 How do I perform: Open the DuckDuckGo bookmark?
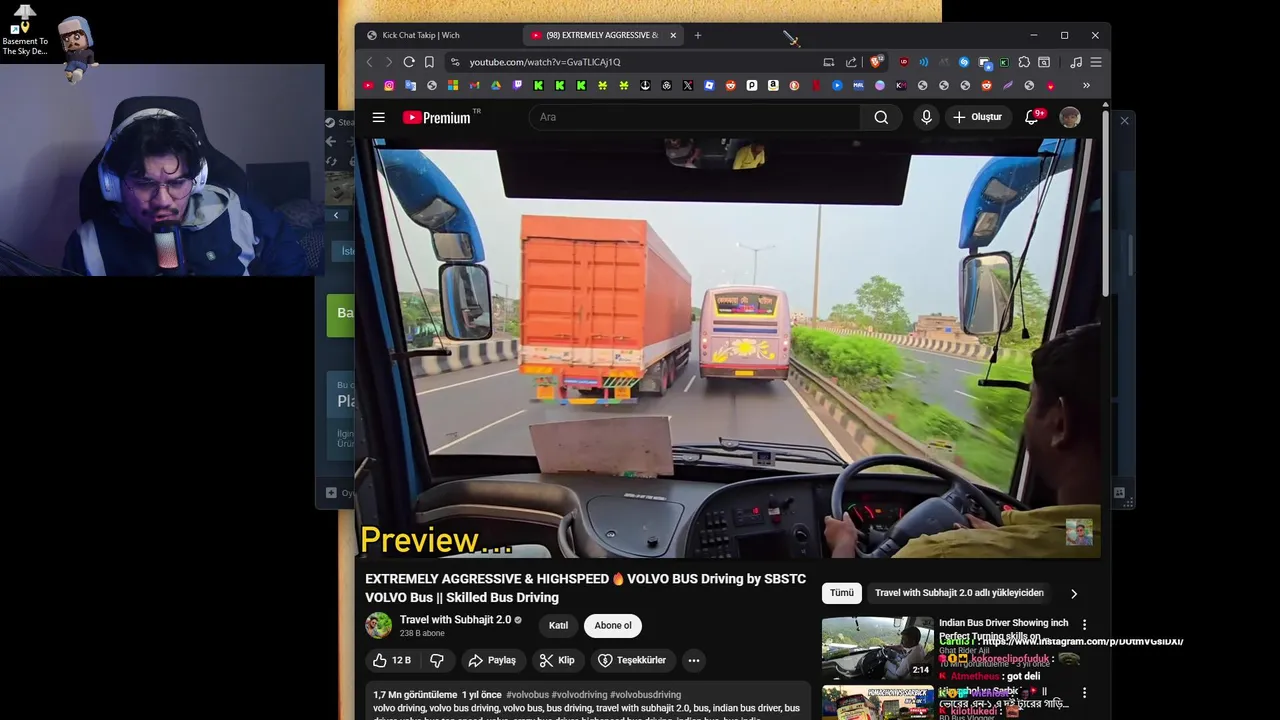click(794, 86)
